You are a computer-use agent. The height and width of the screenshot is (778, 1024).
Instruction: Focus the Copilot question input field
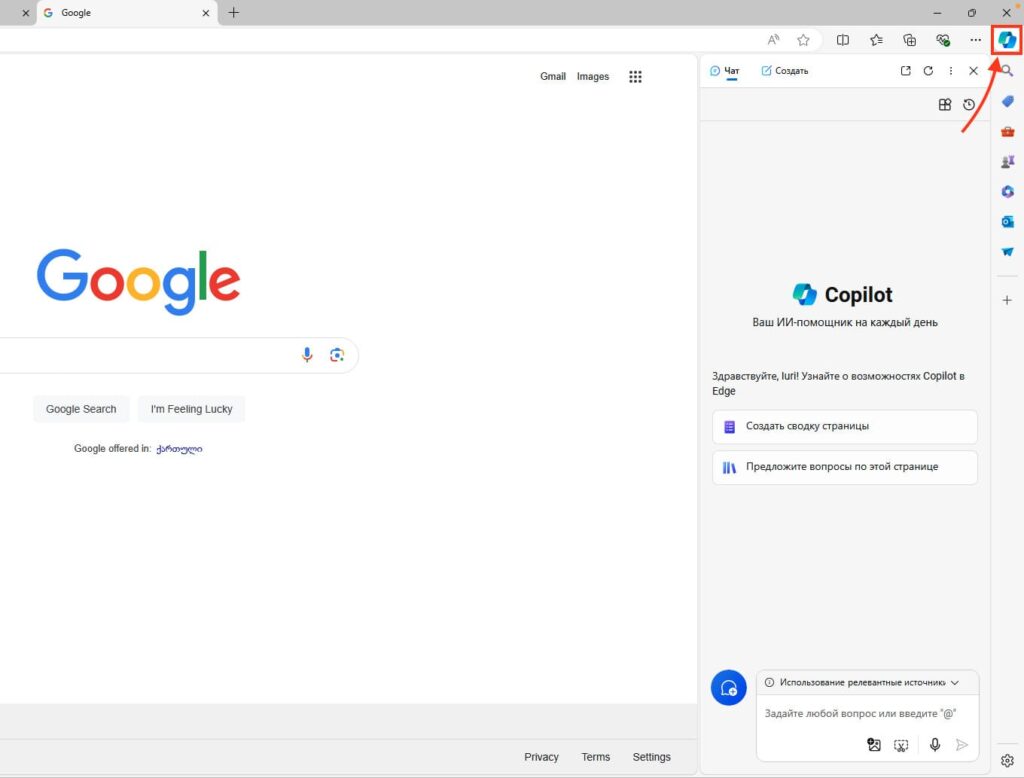tap(860, 713)
